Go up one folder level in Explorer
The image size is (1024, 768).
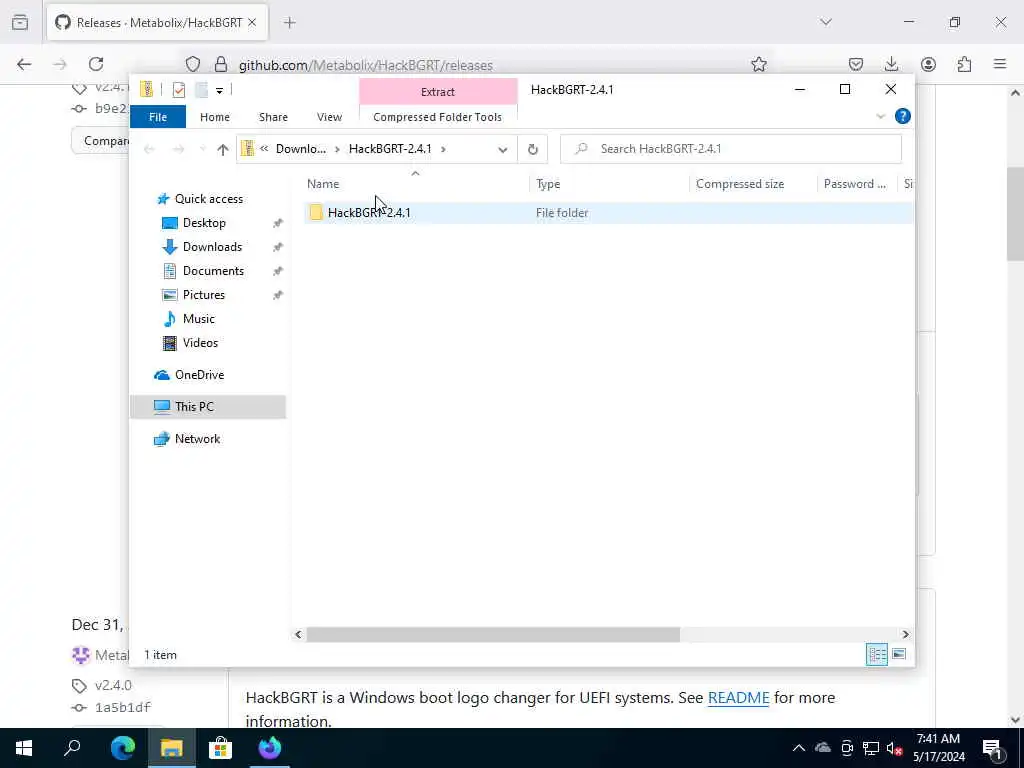pos(223,149)
